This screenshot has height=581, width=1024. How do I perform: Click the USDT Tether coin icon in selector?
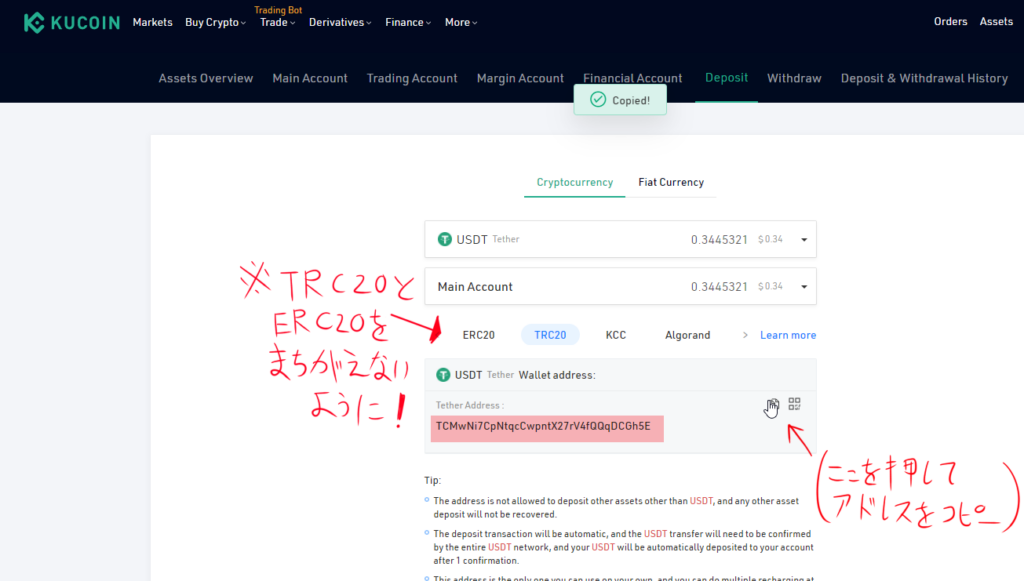445,240
